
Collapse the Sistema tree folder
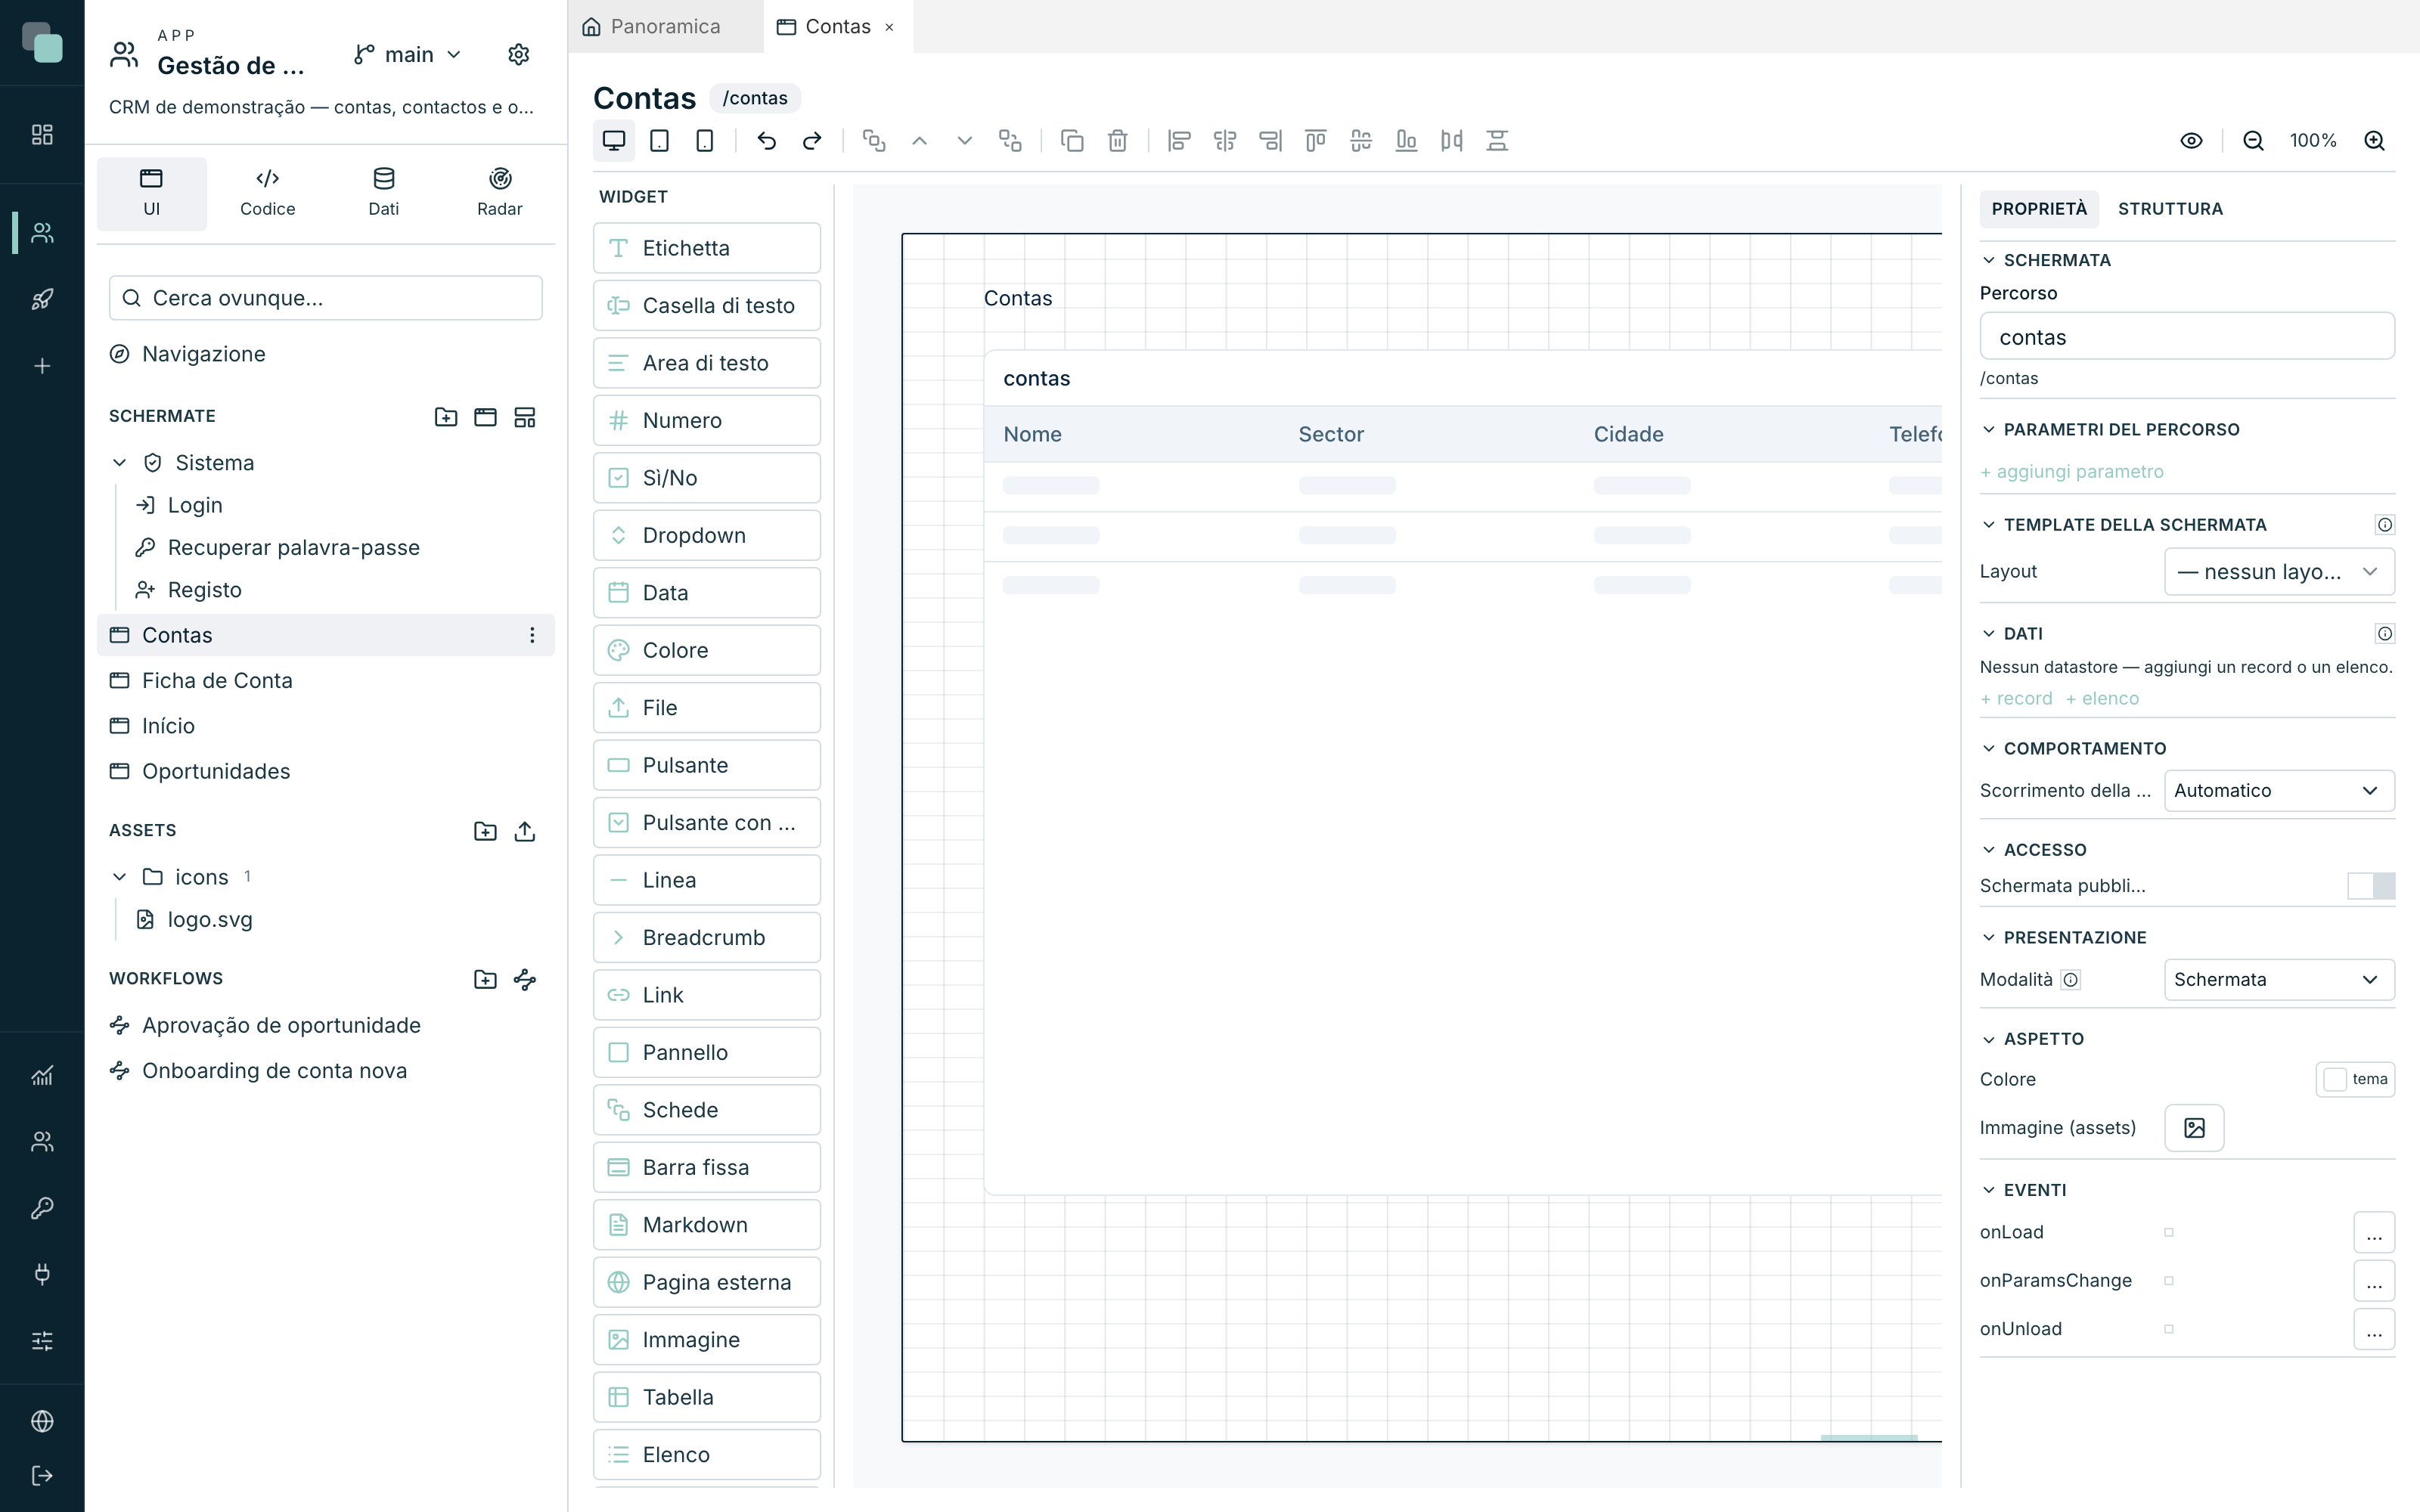tap(119, 463)
